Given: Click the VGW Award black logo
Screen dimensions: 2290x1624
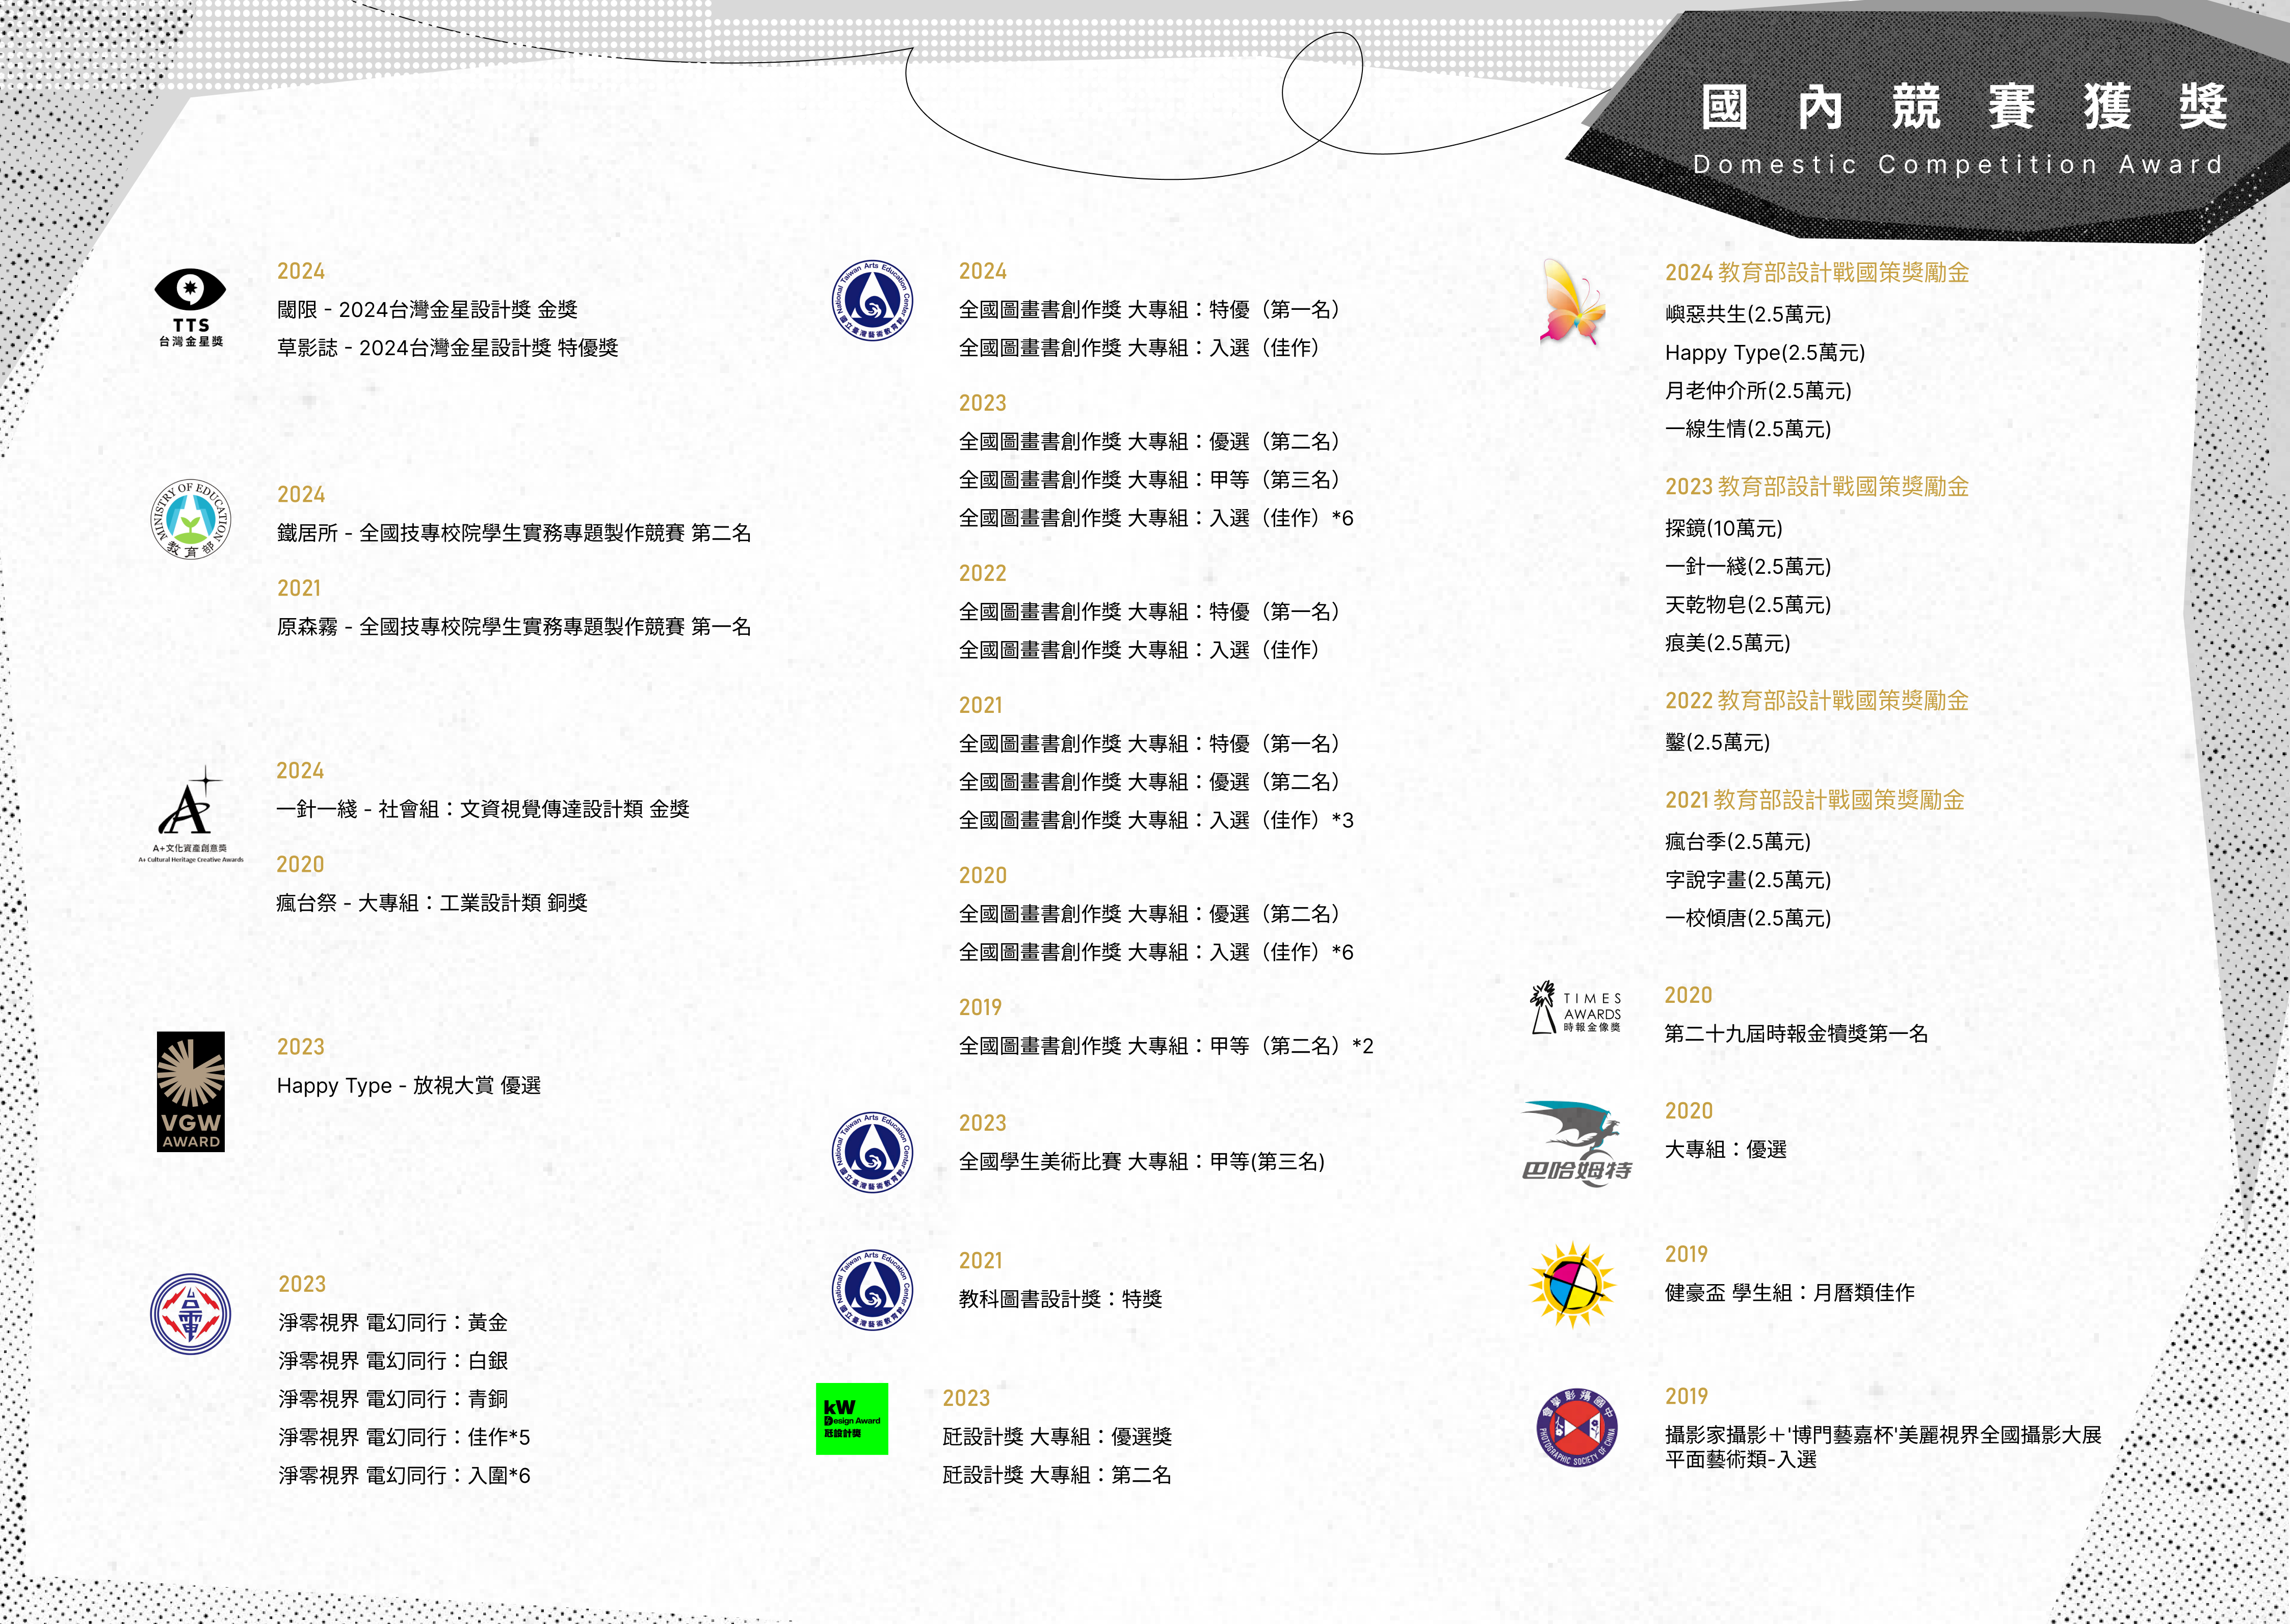Looking at the screenshot, I should click(190, 1091).
